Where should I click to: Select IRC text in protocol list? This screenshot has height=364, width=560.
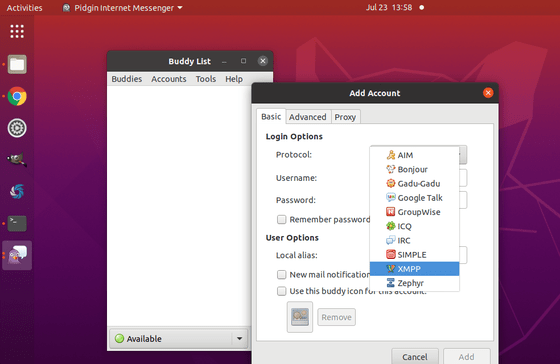point(404,240)
